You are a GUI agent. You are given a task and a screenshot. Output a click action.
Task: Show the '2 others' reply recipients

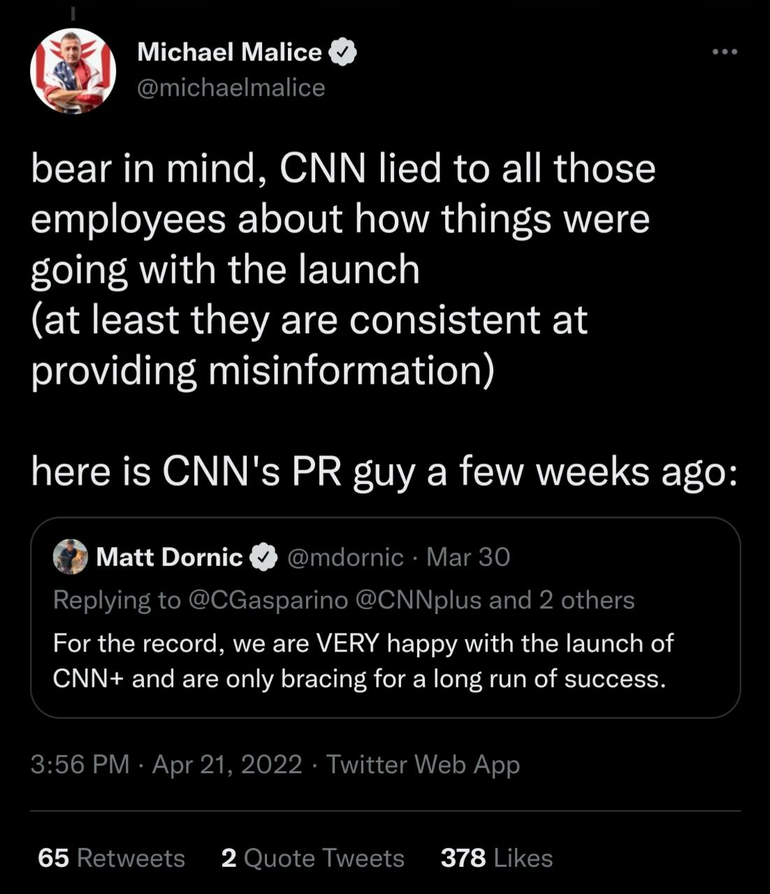590,600
